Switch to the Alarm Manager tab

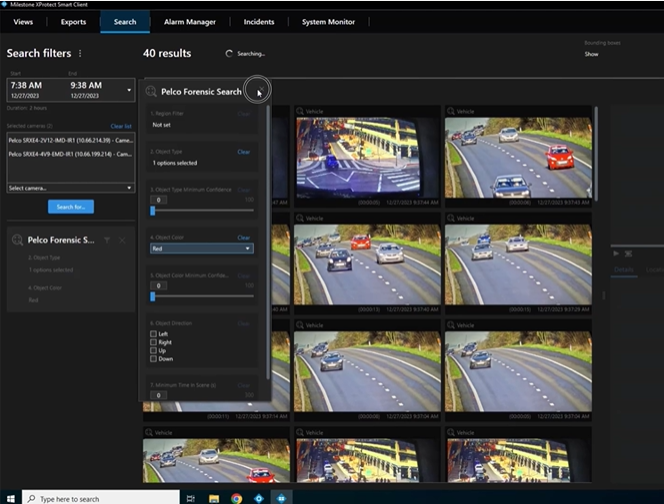[x=188, y=21]
